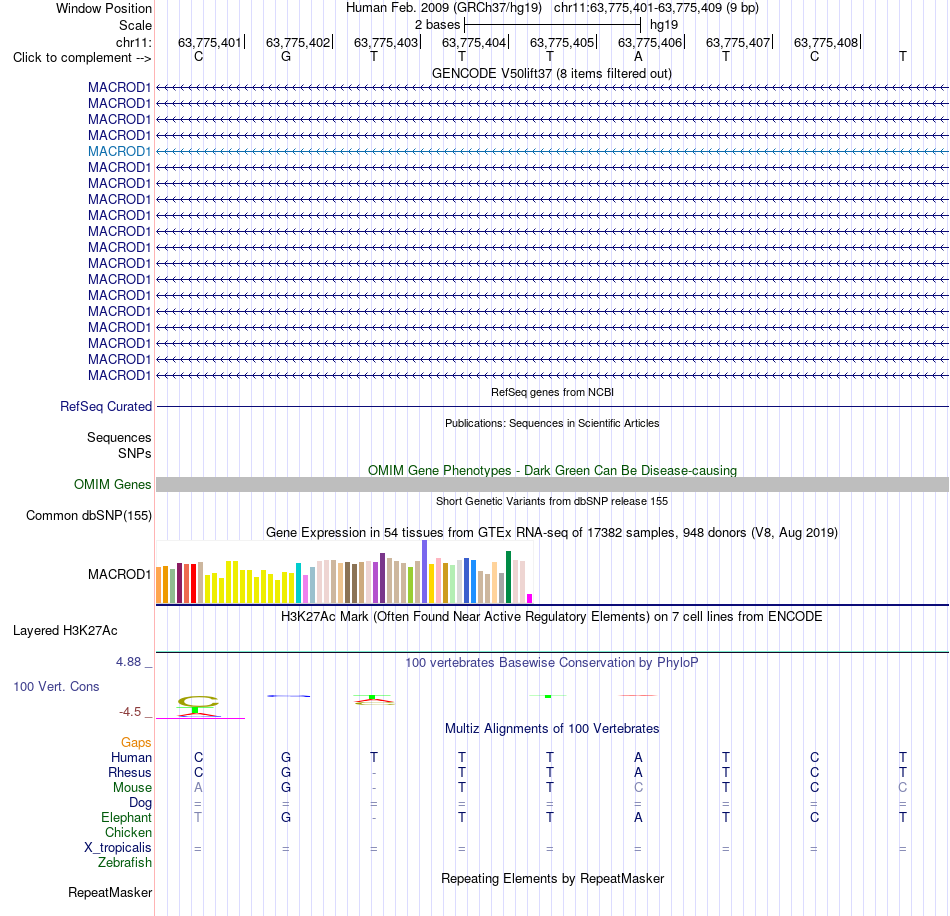The image size is (950, 916).
Task: Click base 'A' in the Rhesus alignment row
Action: (x=638, y=772)
